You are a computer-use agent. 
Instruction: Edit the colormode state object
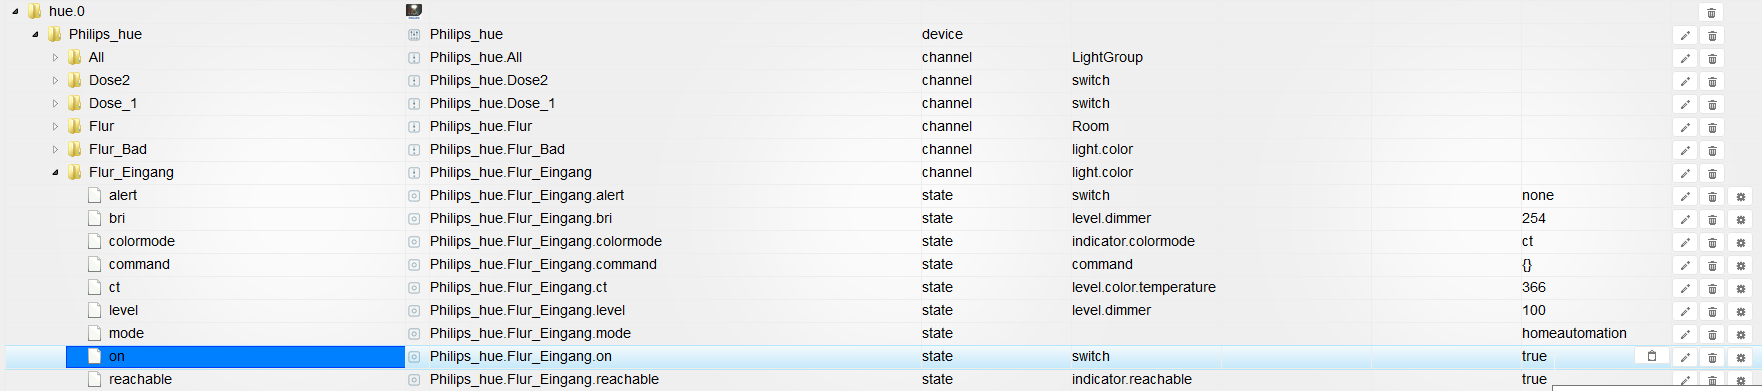(1685, 243)
